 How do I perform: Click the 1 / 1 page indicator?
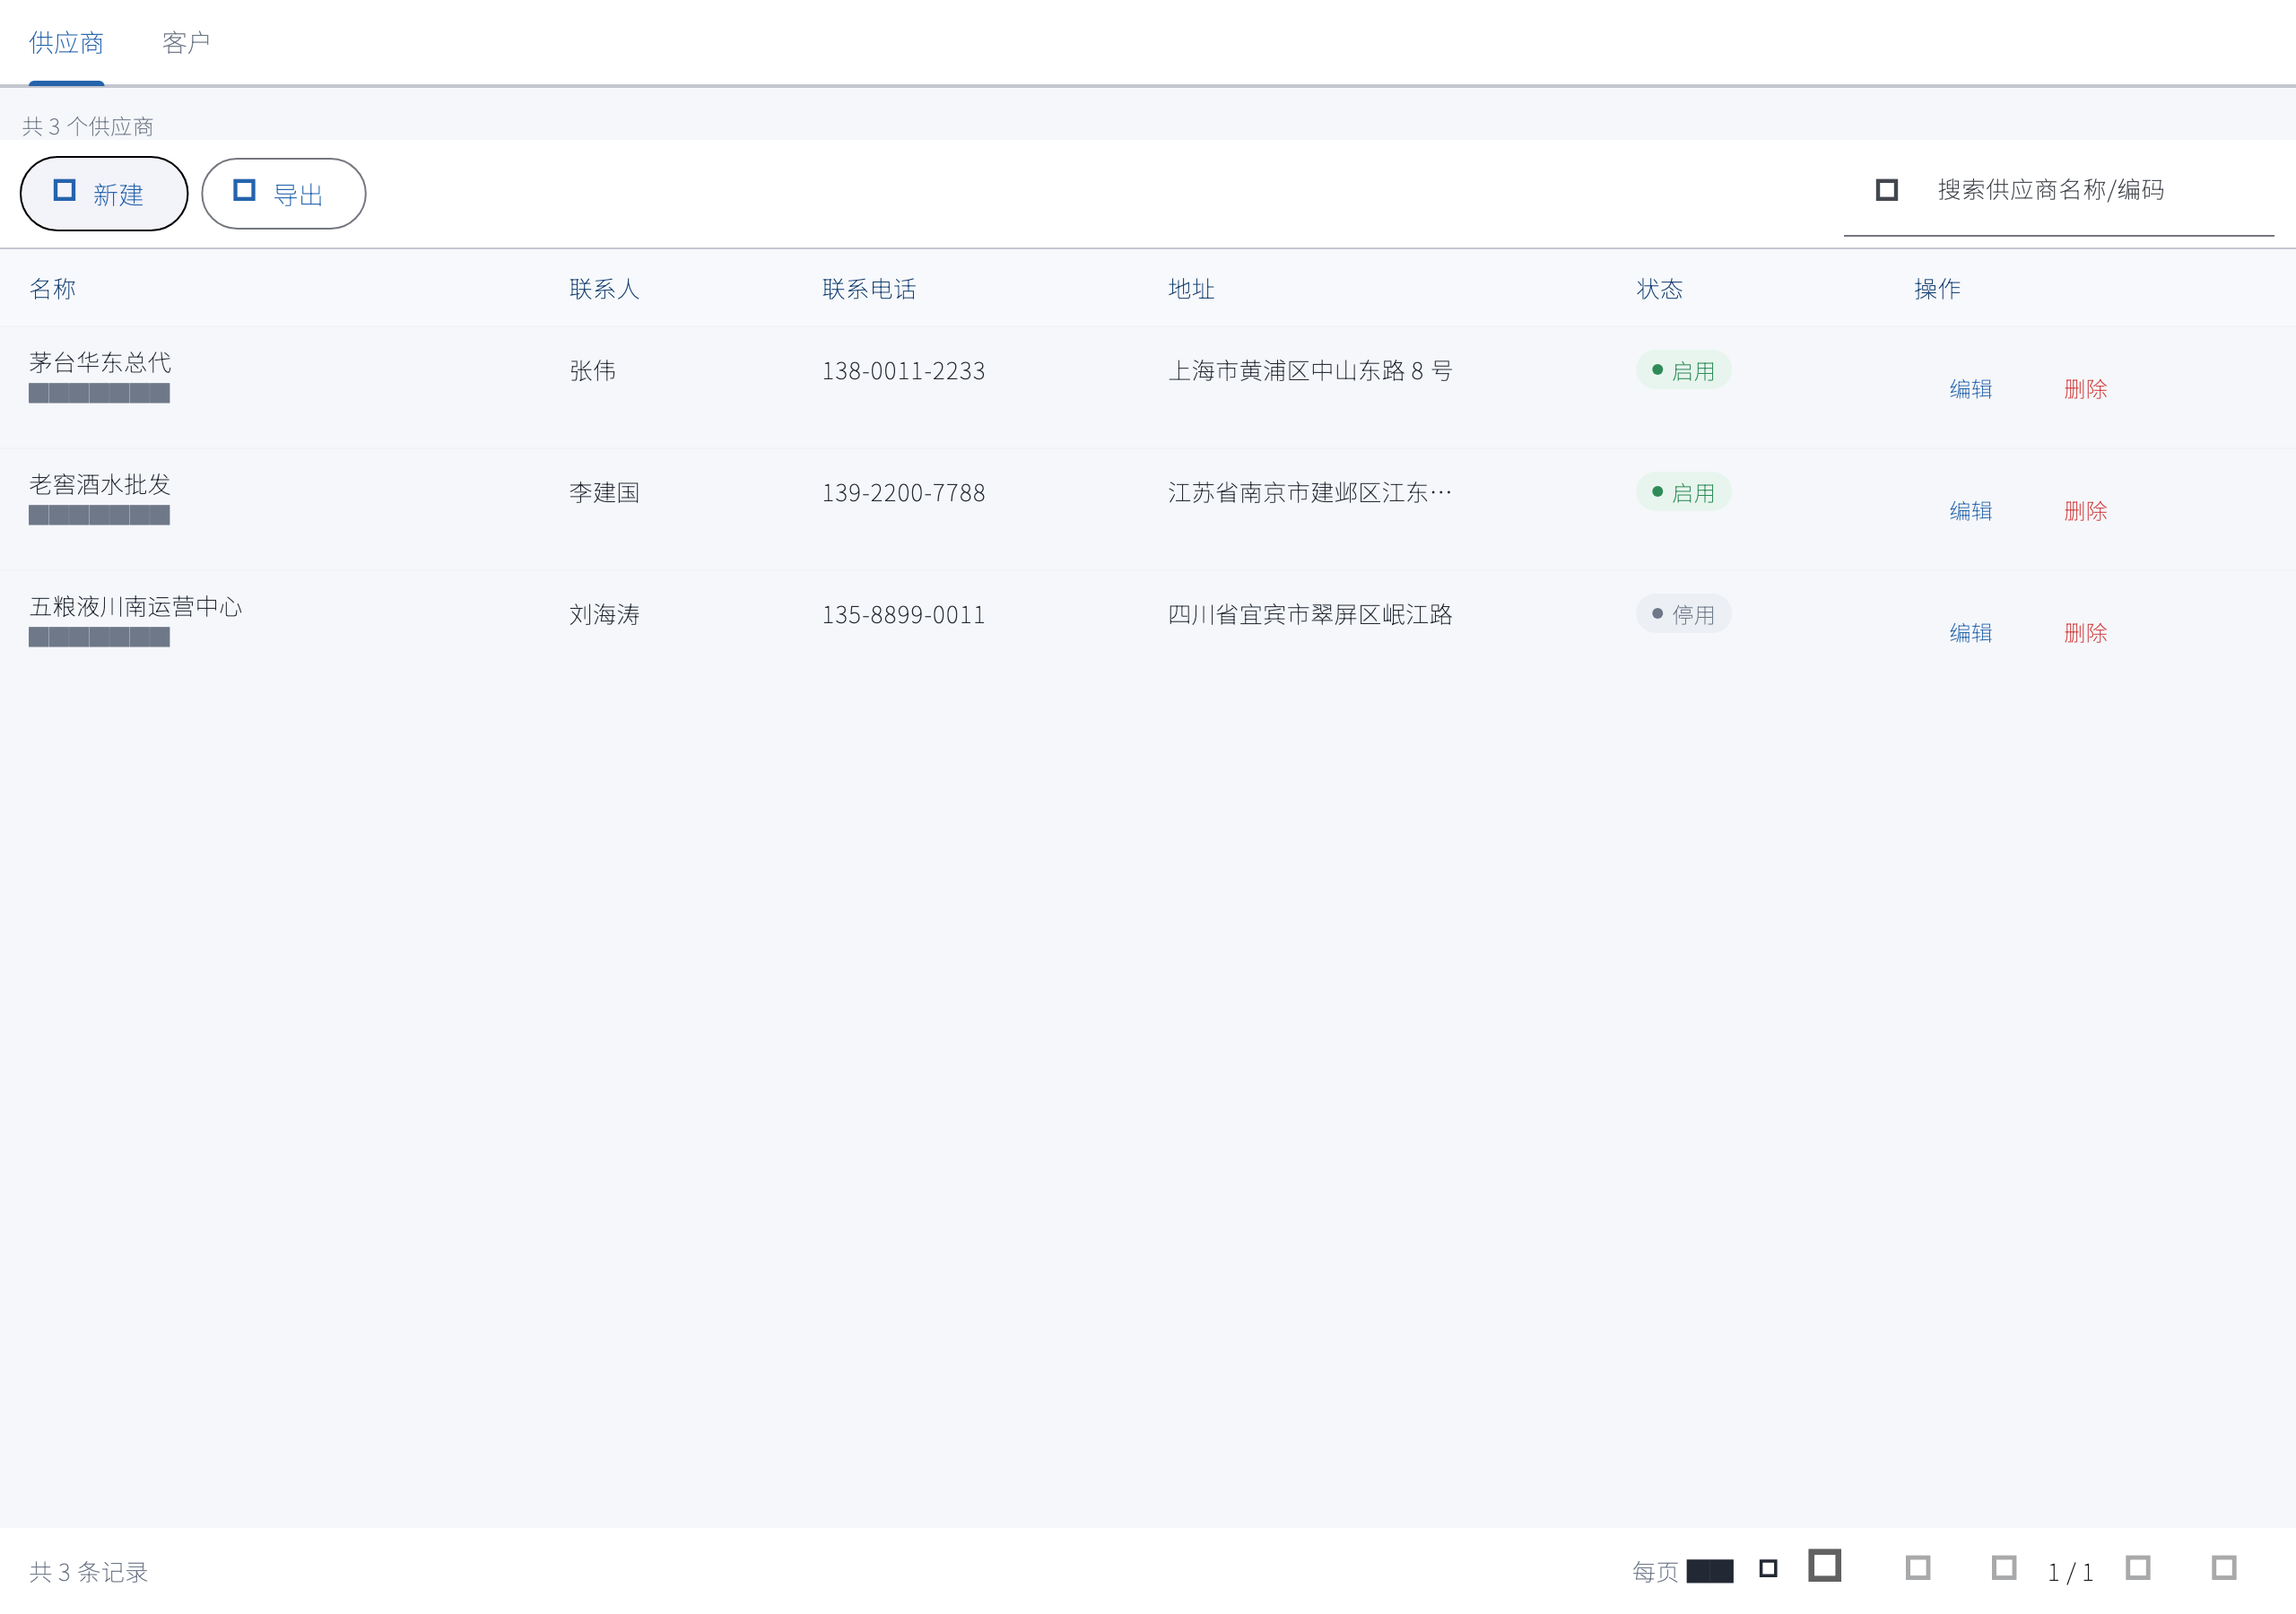coord(2070,1572)
